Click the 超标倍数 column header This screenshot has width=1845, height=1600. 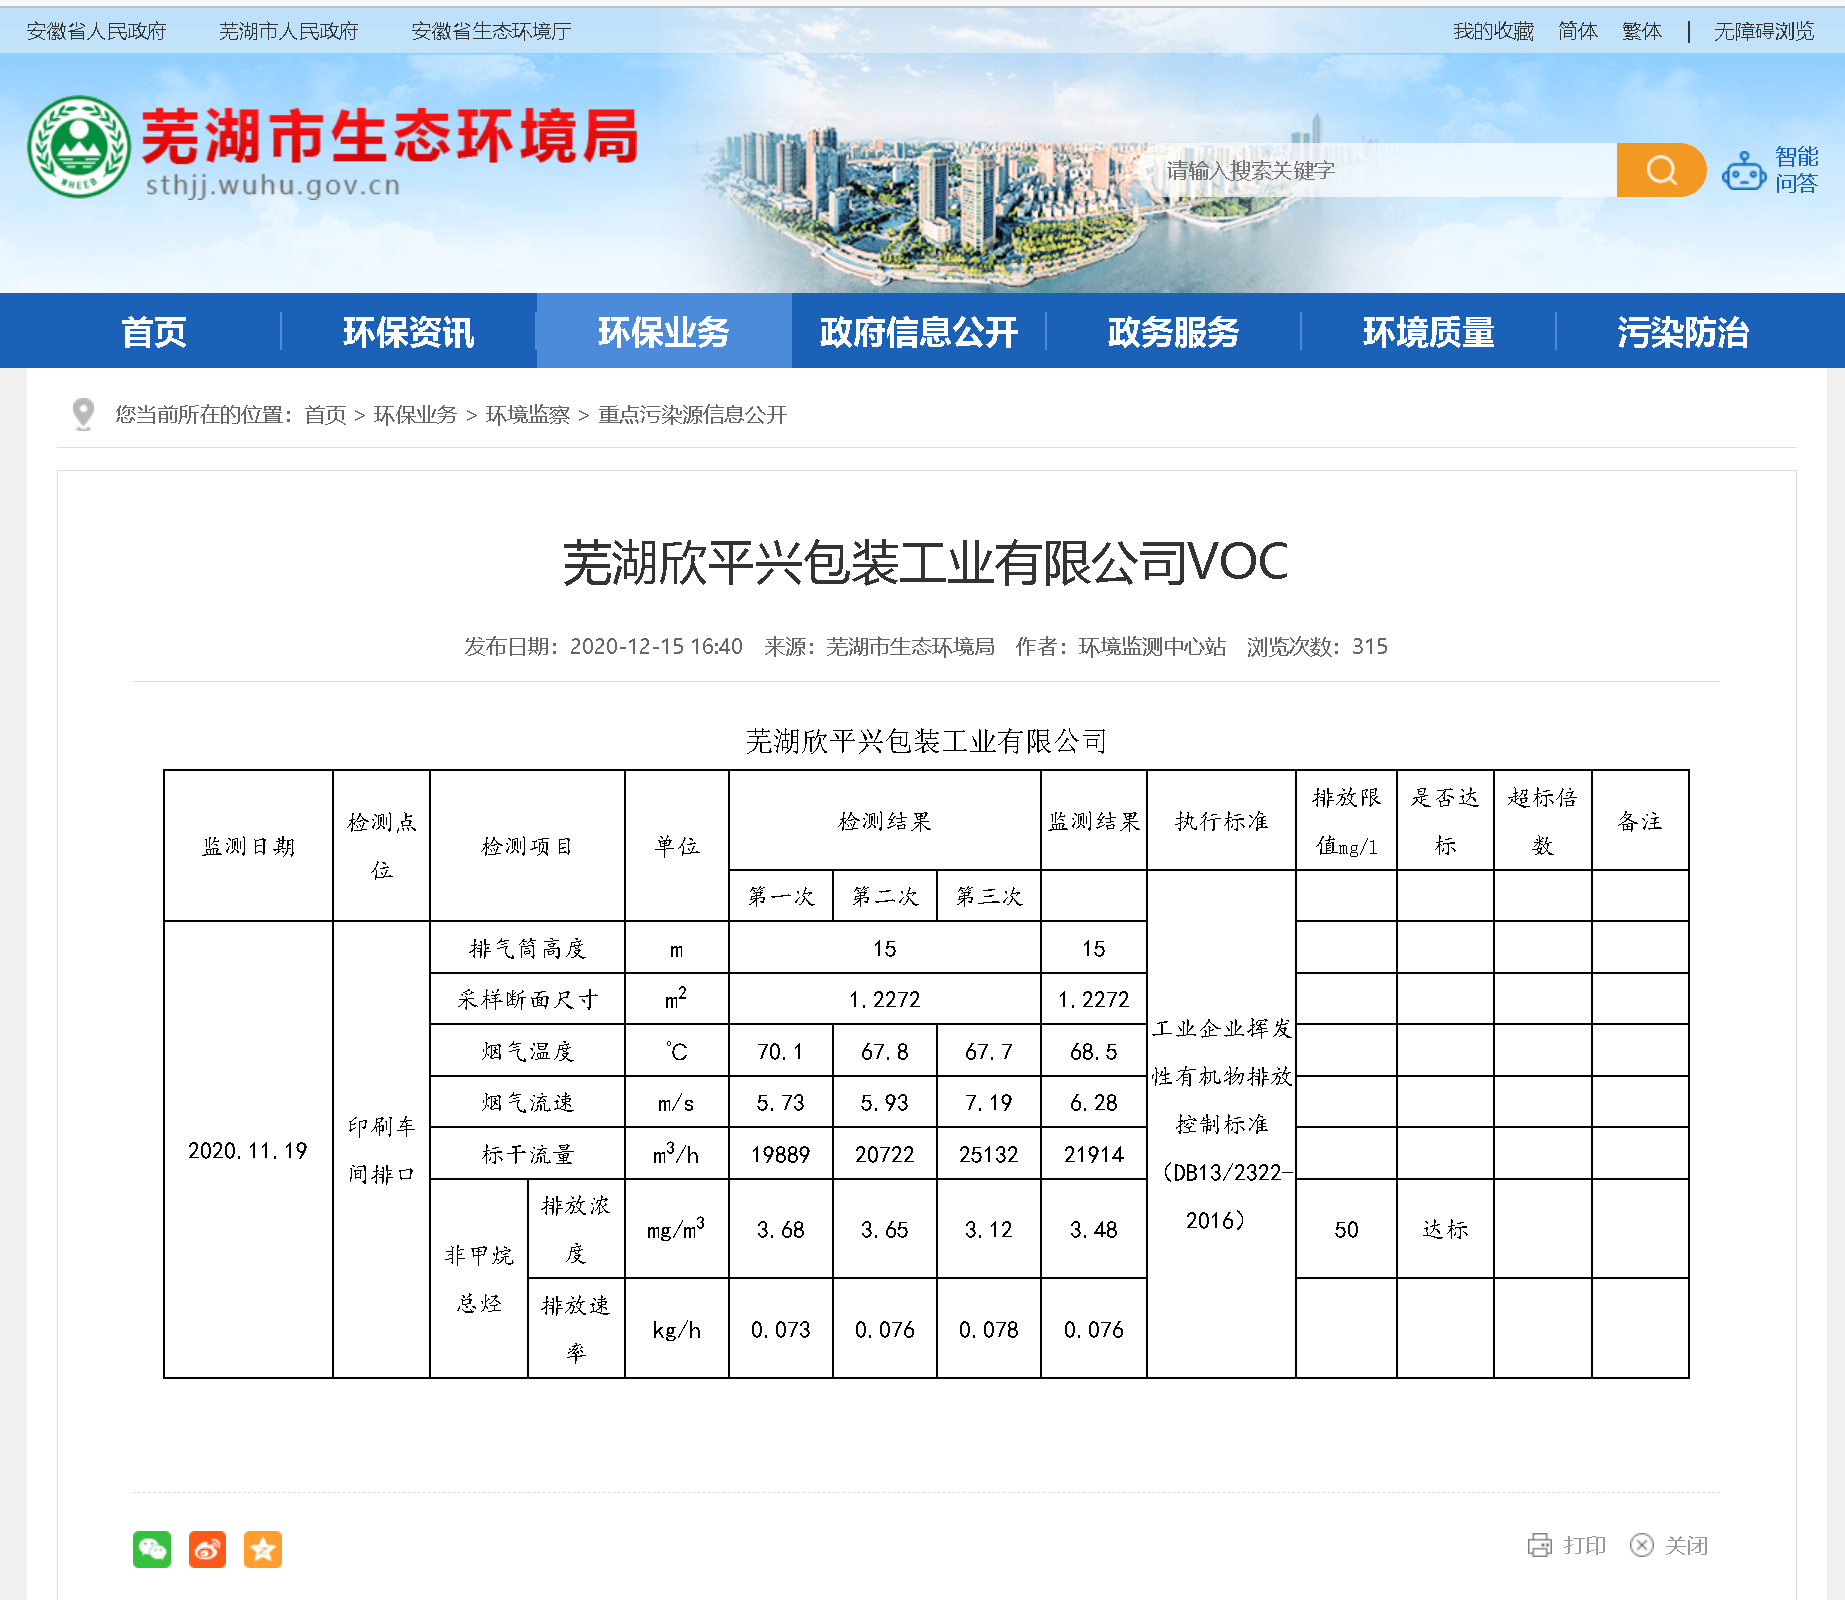[x=1542, y=821]
